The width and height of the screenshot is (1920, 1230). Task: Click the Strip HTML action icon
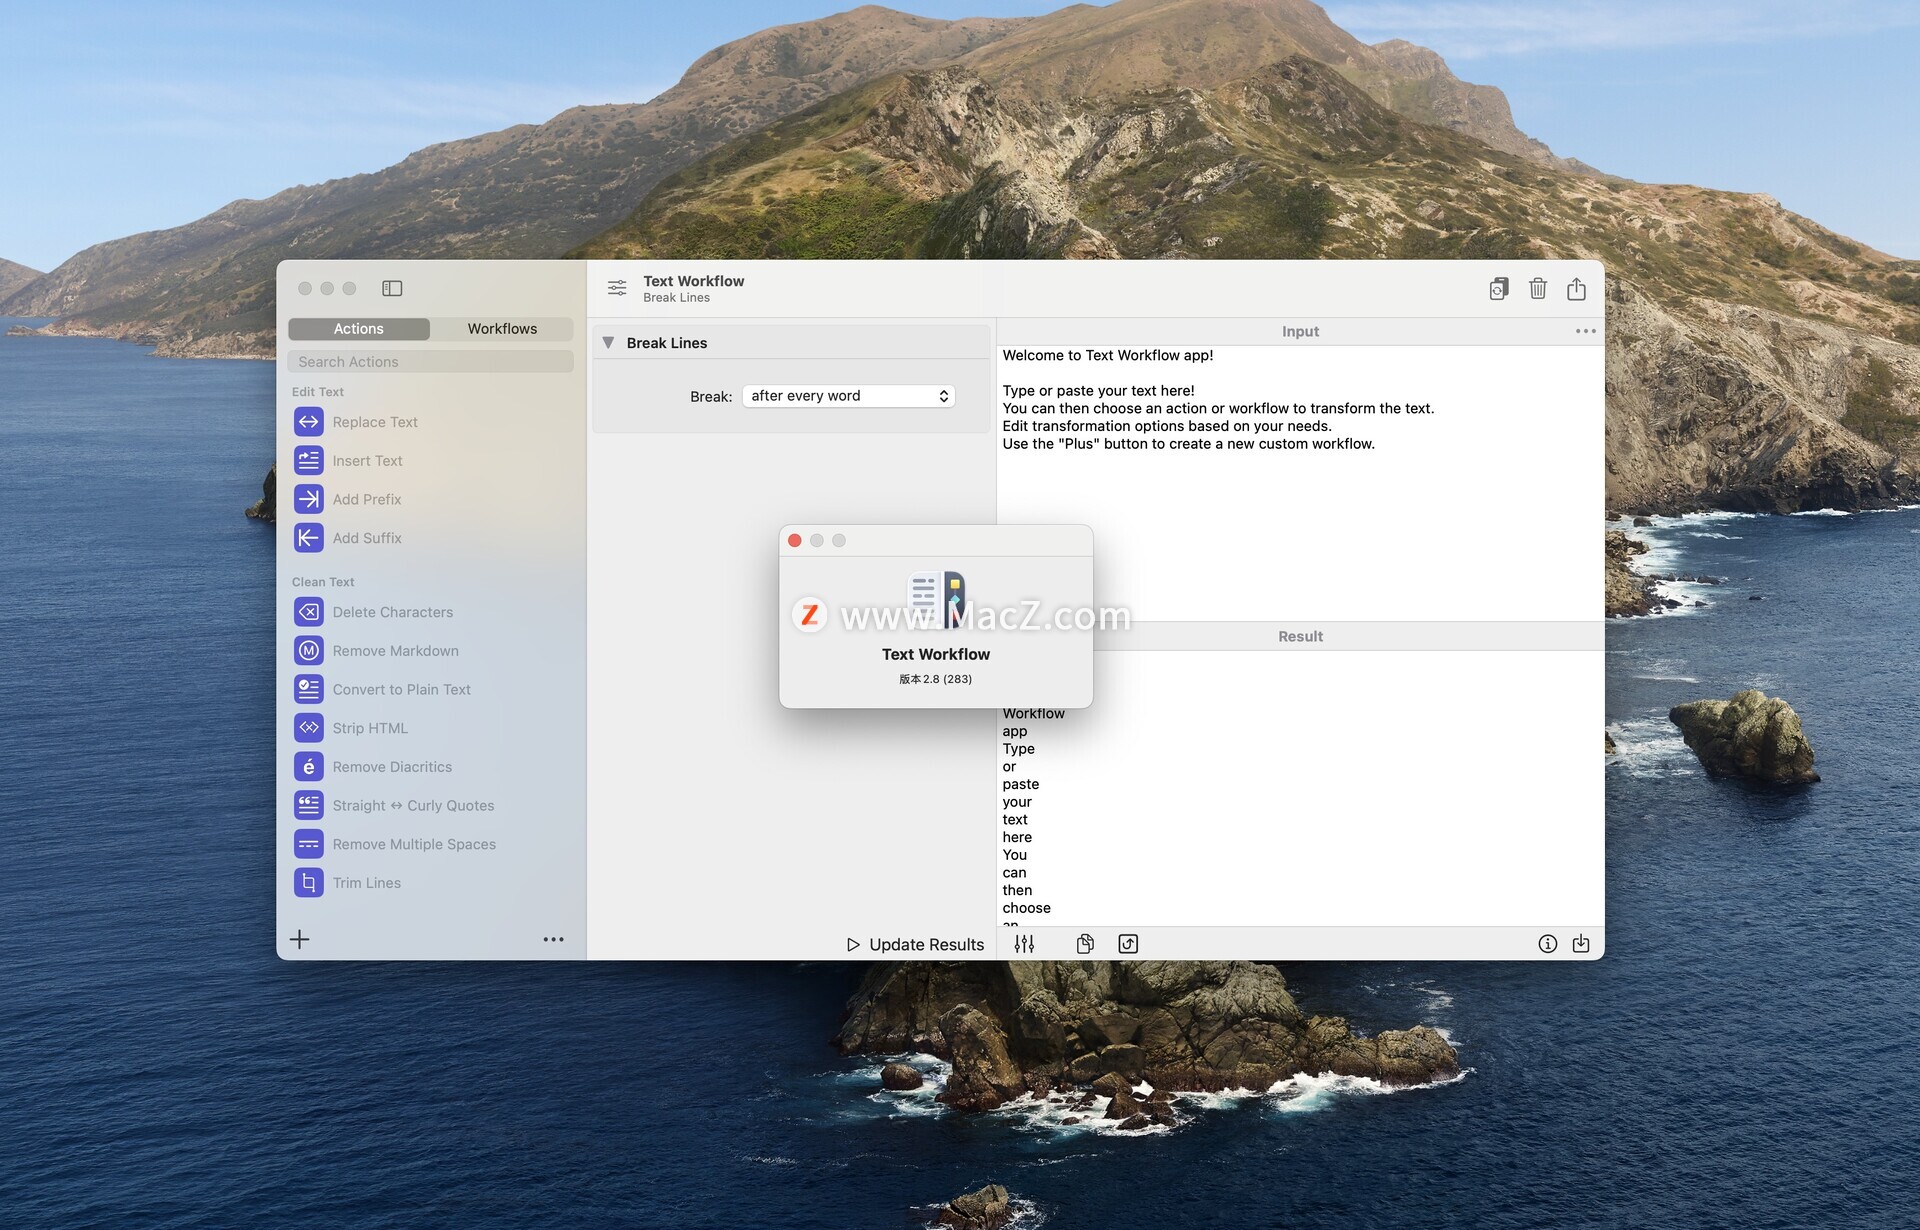309,728
